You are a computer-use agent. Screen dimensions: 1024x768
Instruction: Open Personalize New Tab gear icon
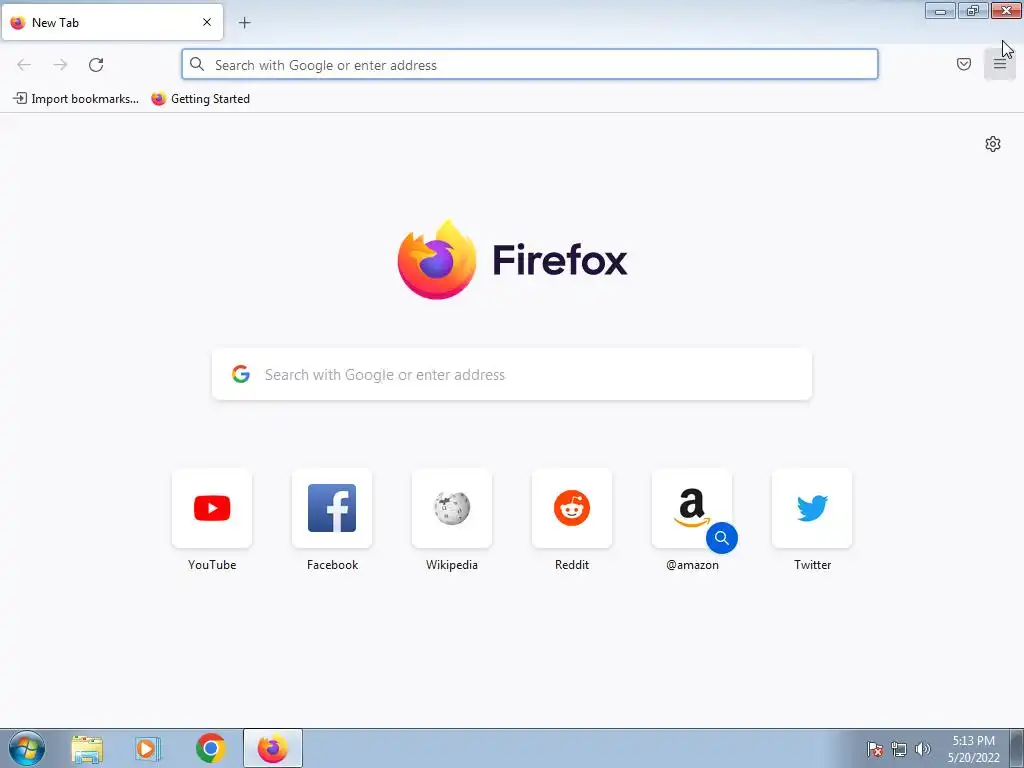coord(993,144)
